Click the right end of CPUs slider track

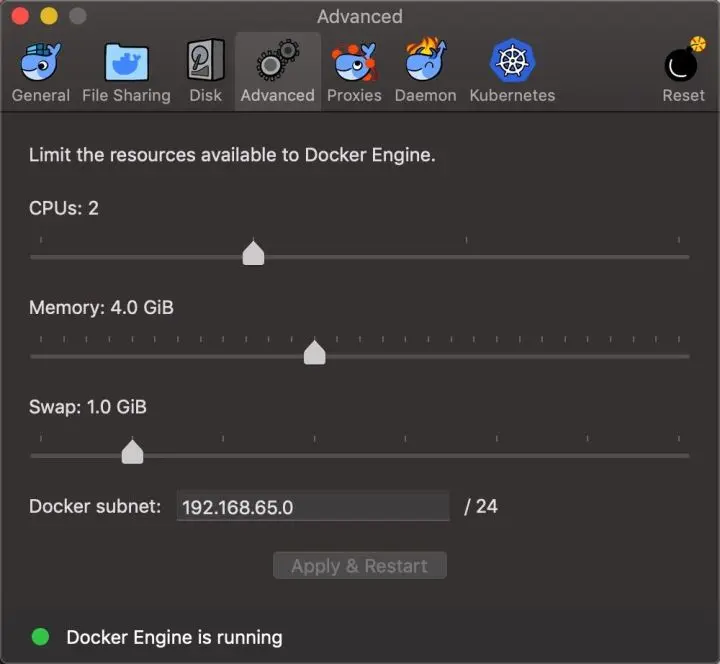click(686, 257)
